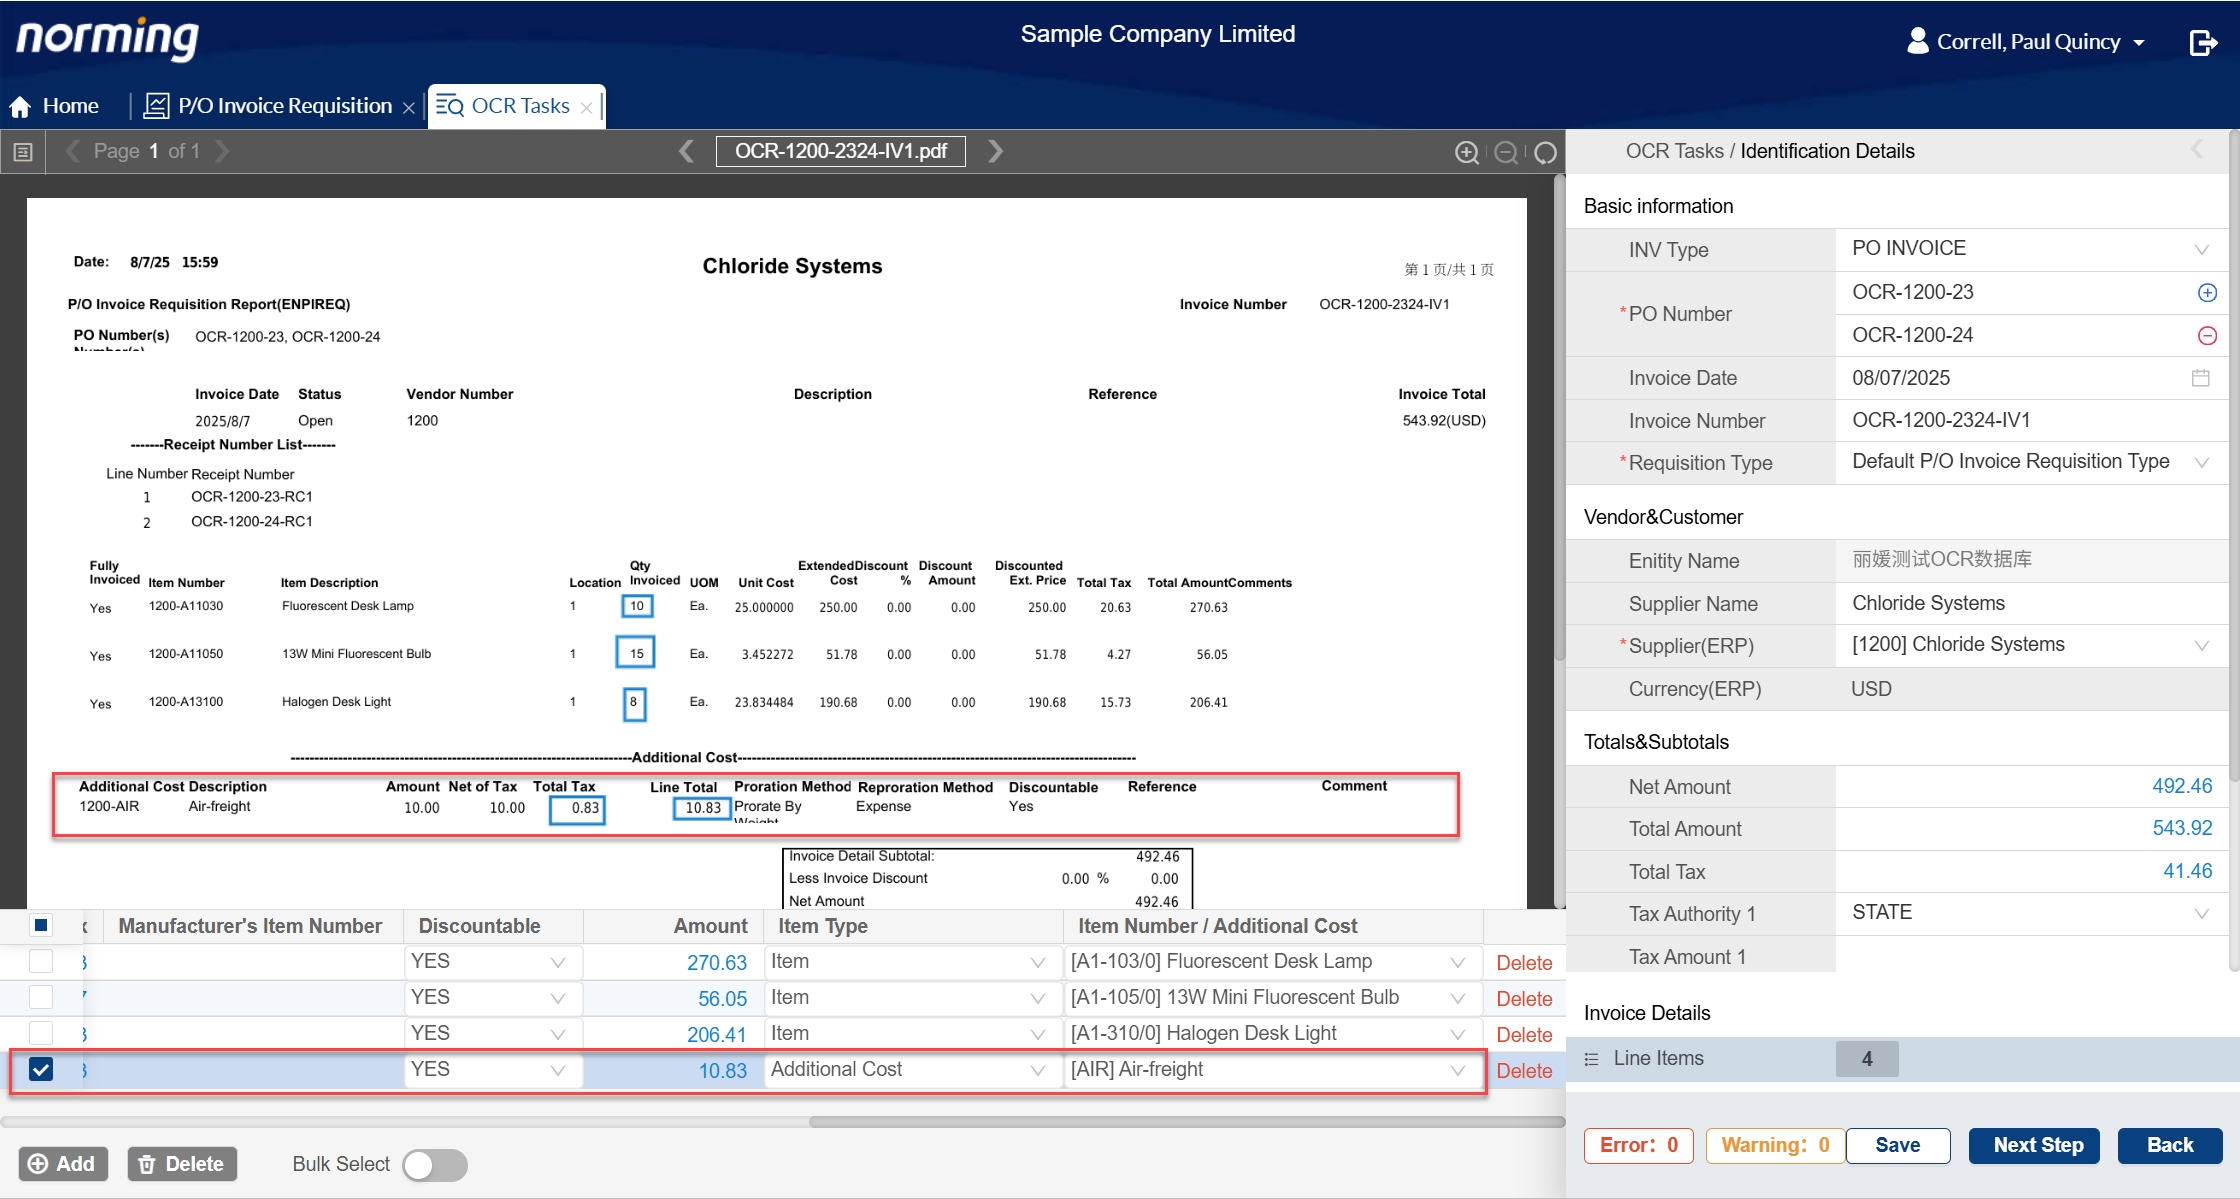Zoom out of the PDF preview

click(x=1506, y=152)
